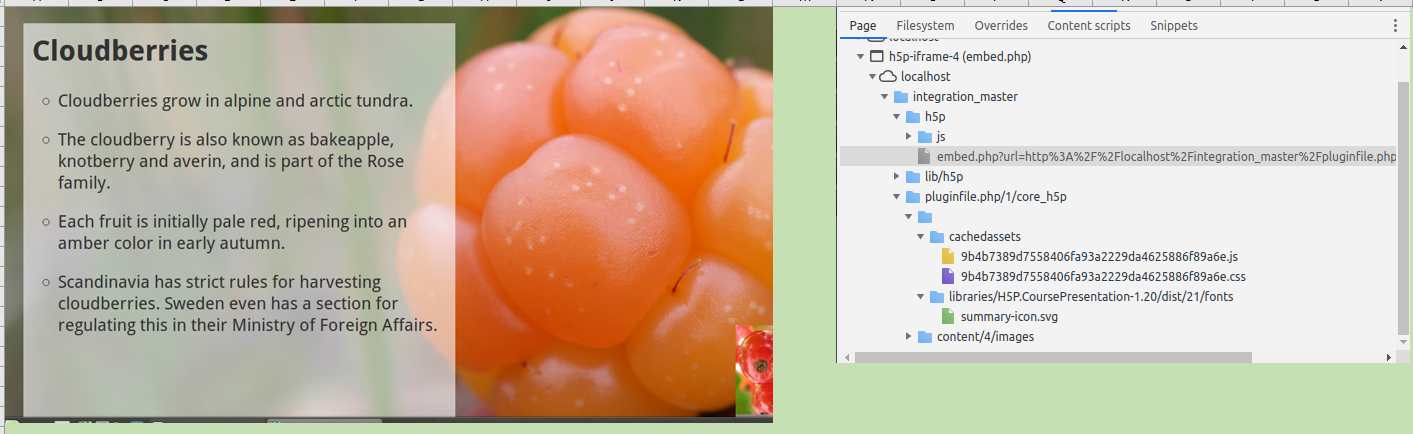This screenshot has height=434, width=1413.
Task: Click the h5p folder icon
Action: (912, 117)
